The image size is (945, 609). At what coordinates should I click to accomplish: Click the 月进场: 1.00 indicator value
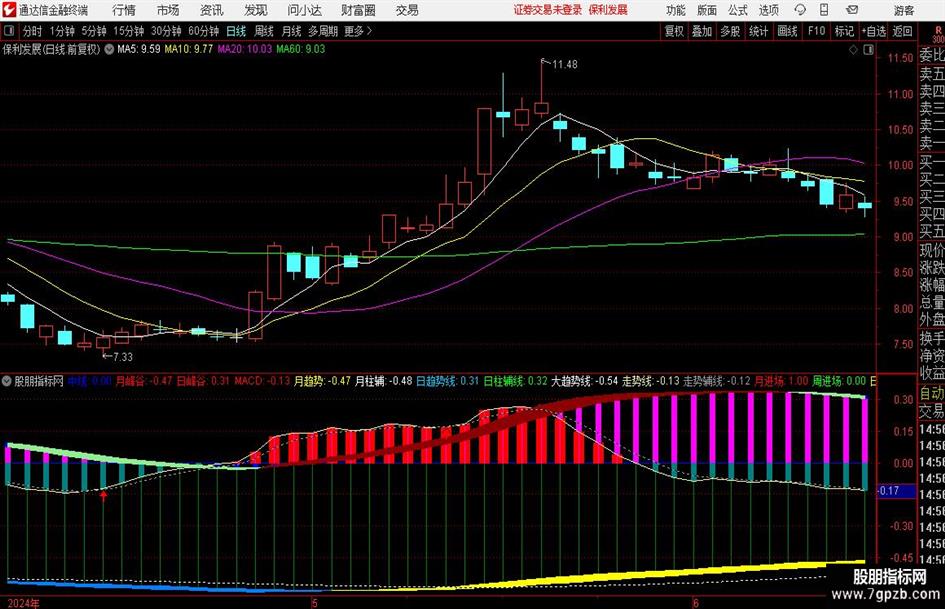pos(781,381)
